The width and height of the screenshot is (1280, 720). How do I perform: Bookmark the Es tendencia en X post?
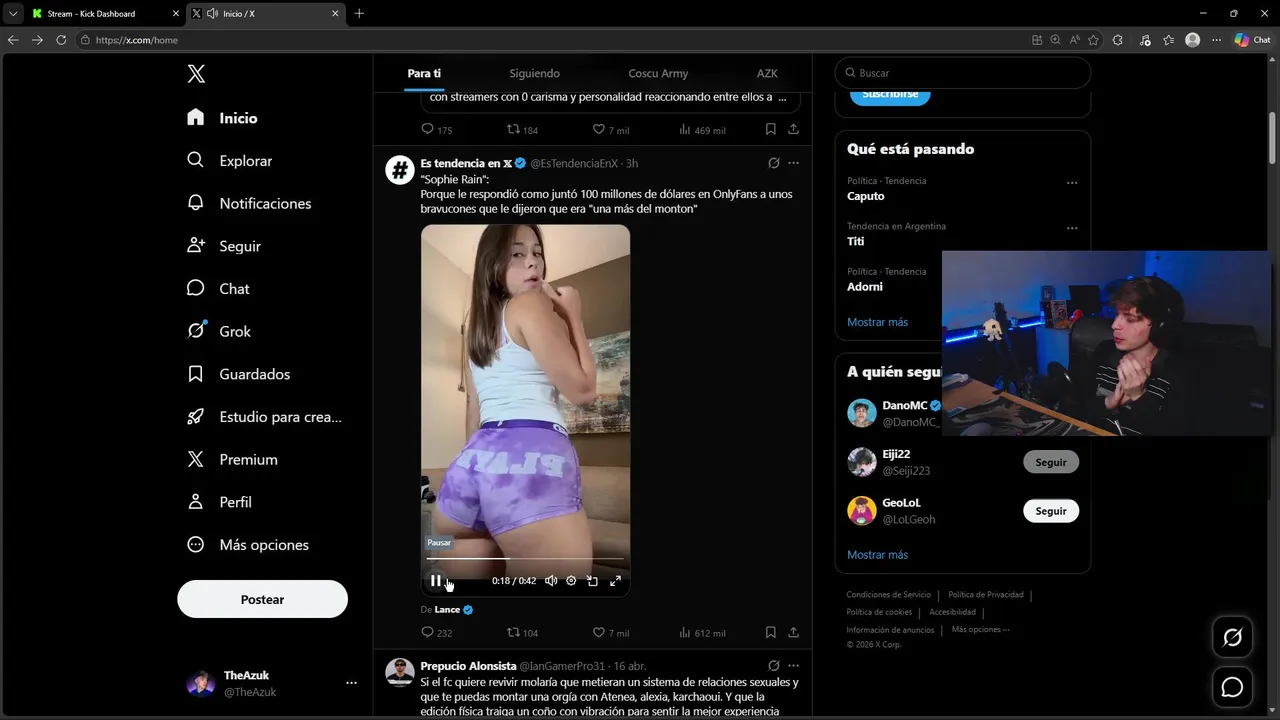tap(770, 633)
